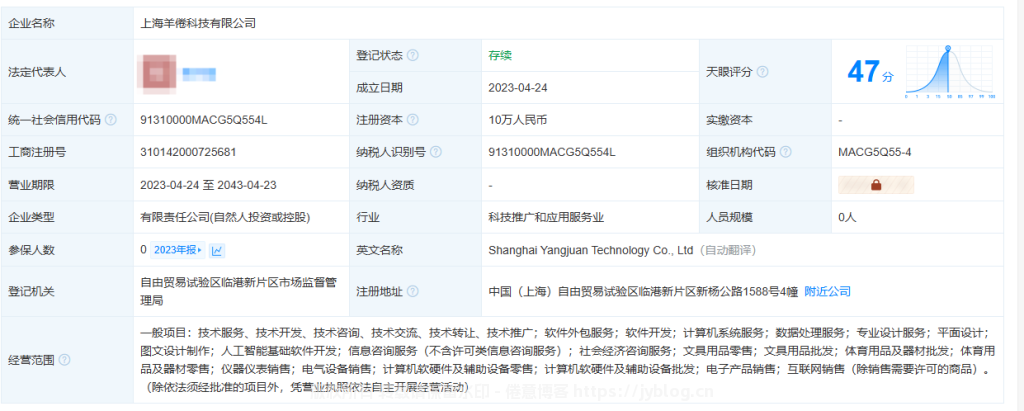Show the help tooltip for 经营范围
1024x411 pixels.
pos(64,359)
